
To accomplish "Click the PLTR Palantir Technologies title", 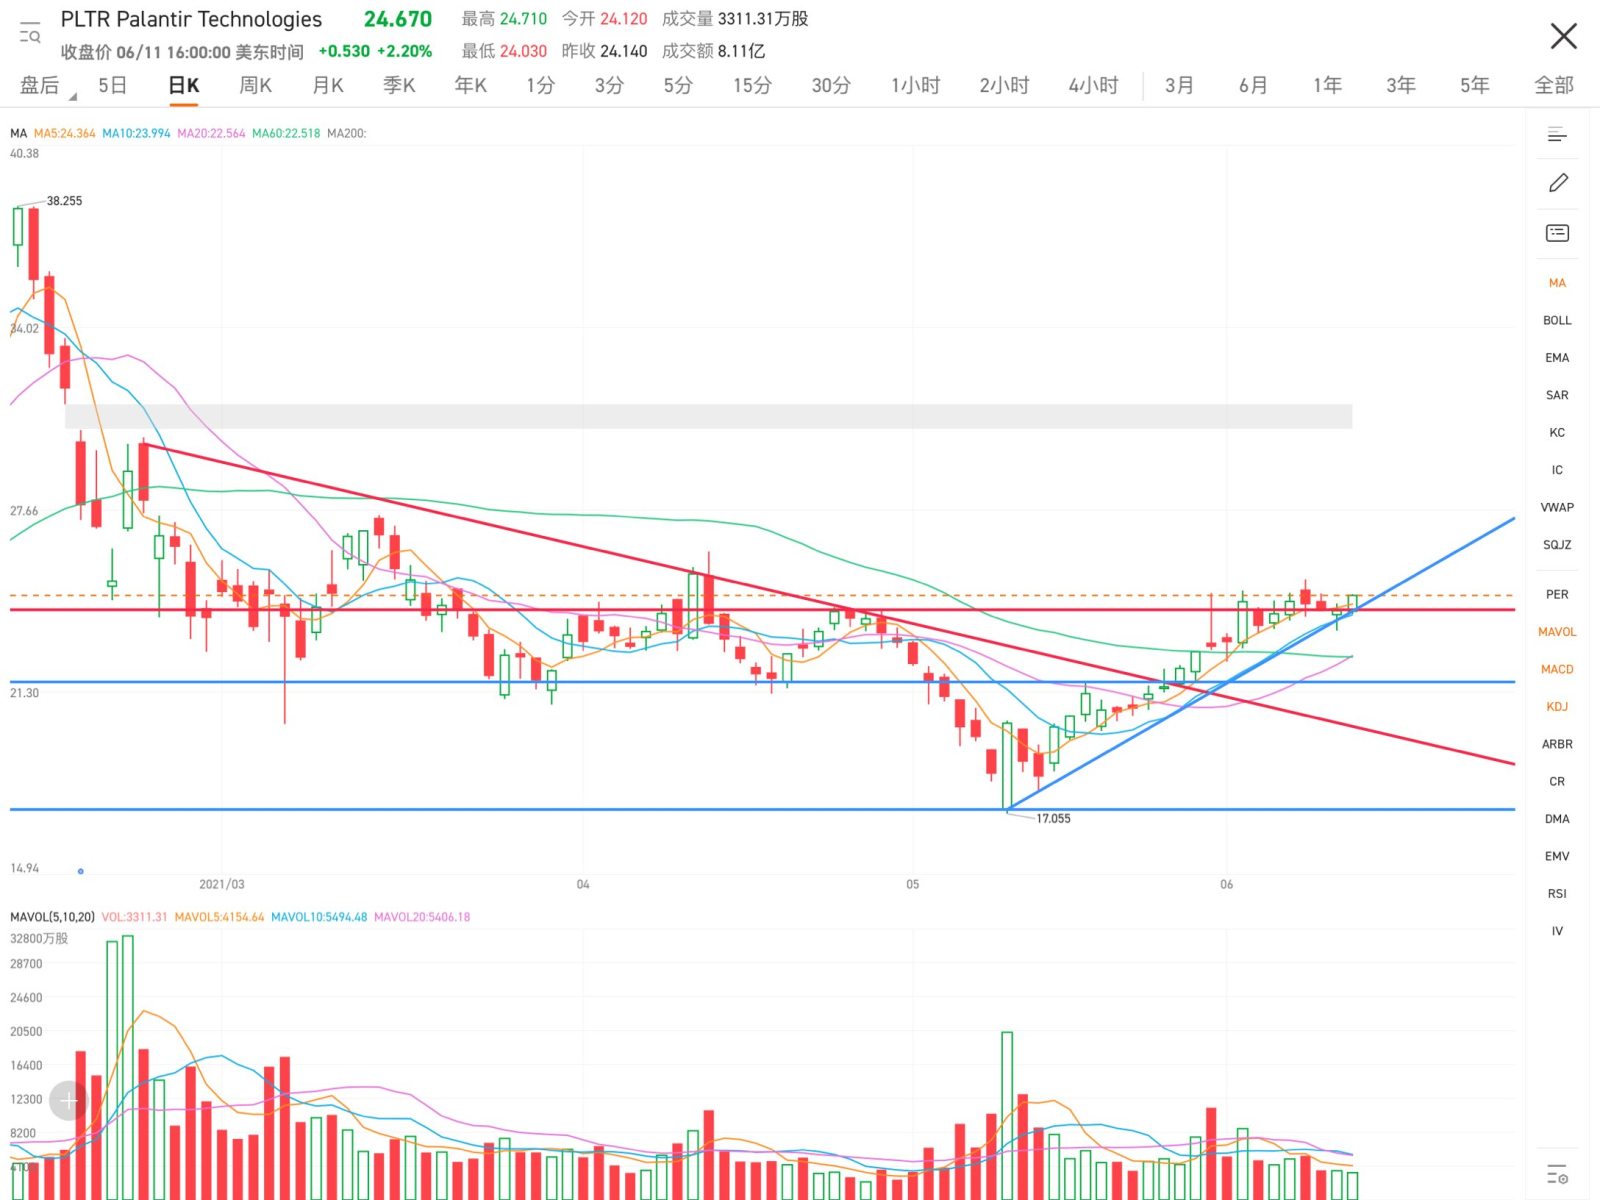I will [x=191, y=19].
